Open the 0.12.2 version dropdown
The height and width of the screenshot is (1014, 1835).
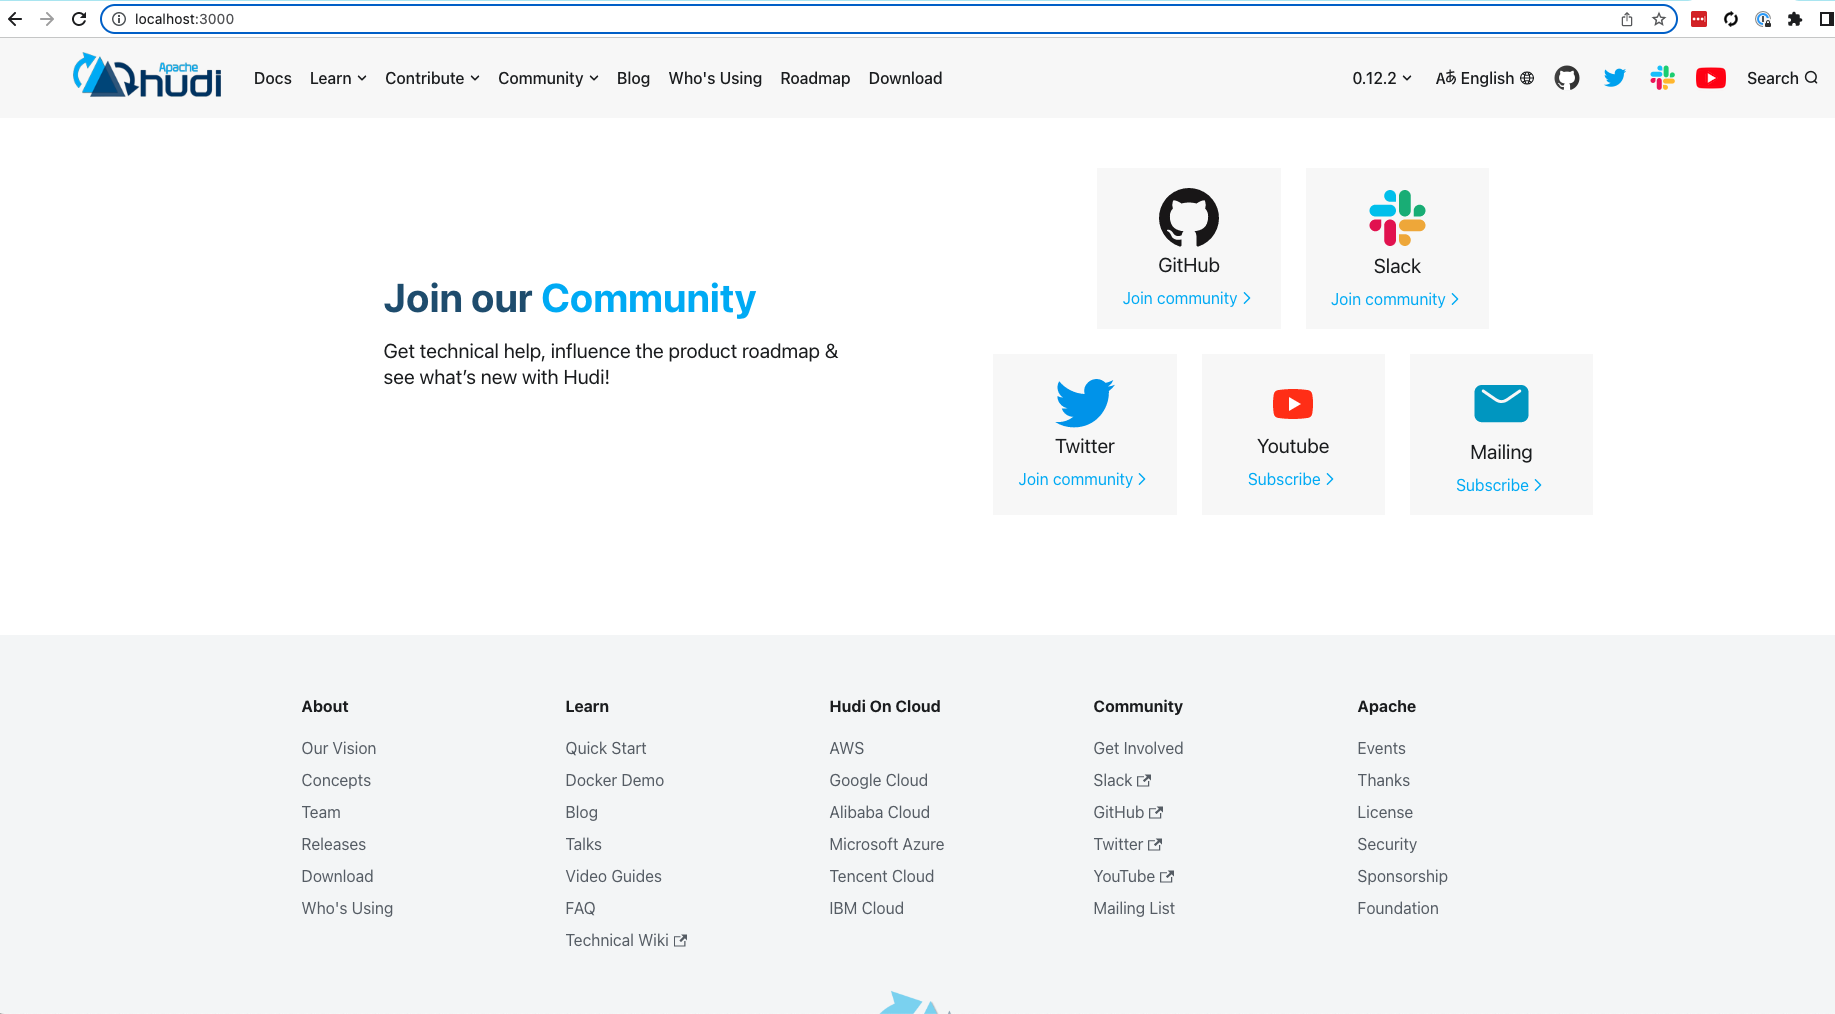pyautogui.click(x=1382, y=78)
